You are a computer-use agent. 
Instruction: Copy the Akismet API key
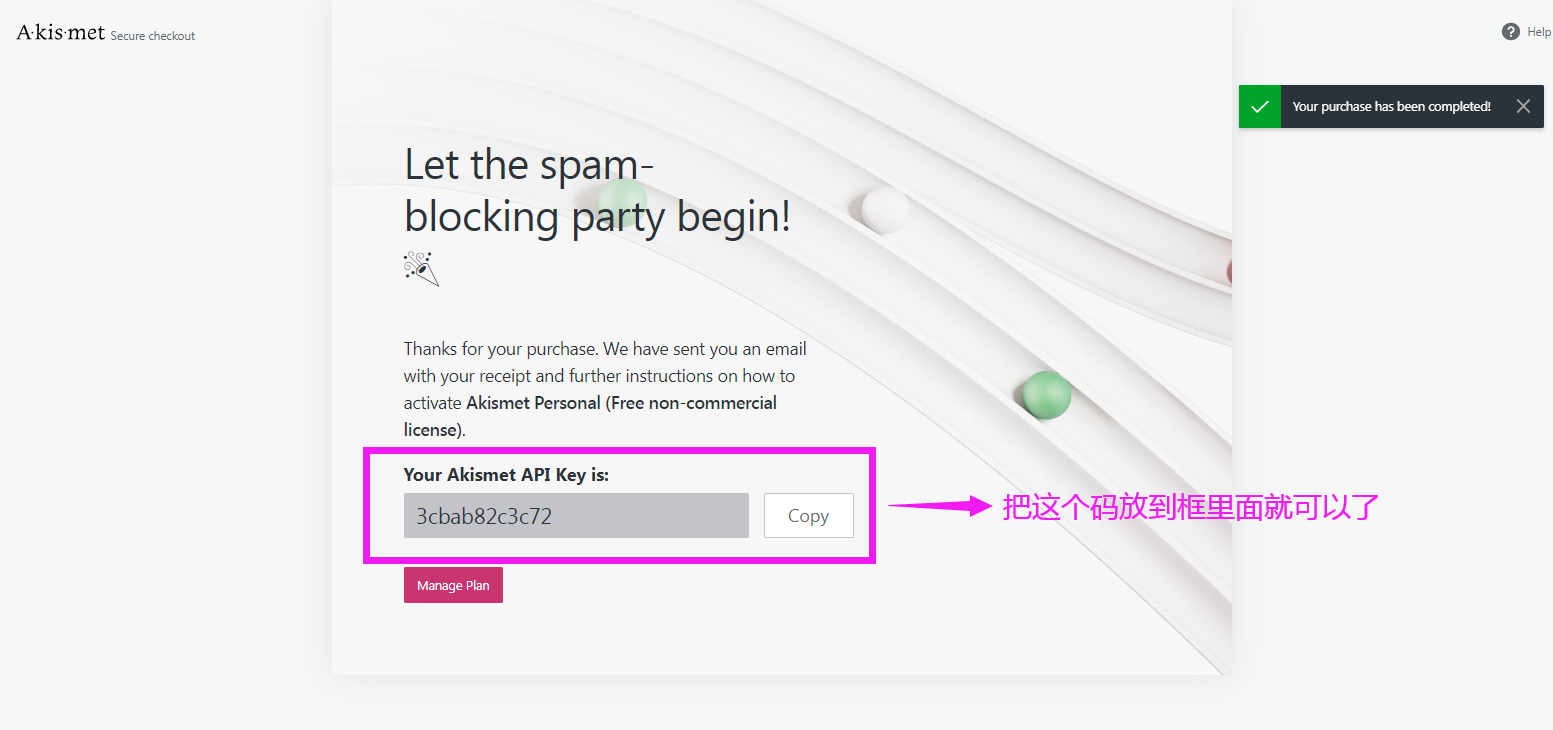[808, 515]
